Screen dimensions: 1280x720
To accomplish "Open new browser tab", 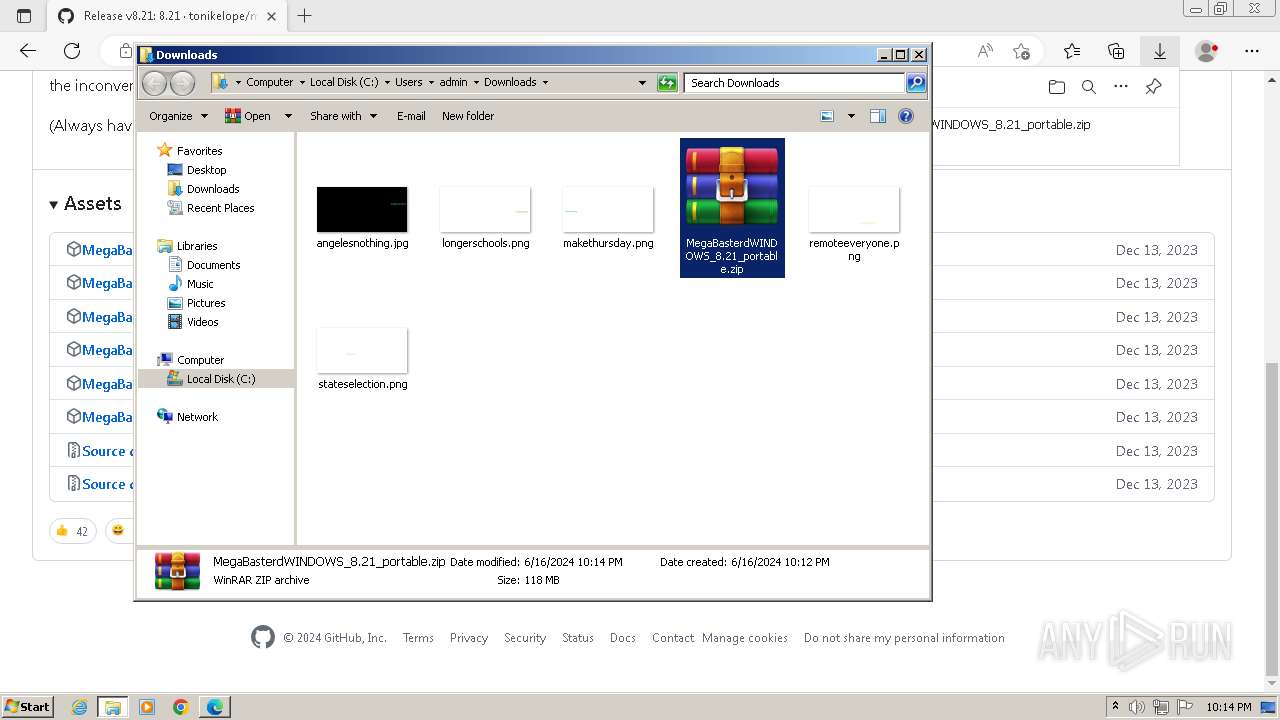I will 305,15.
